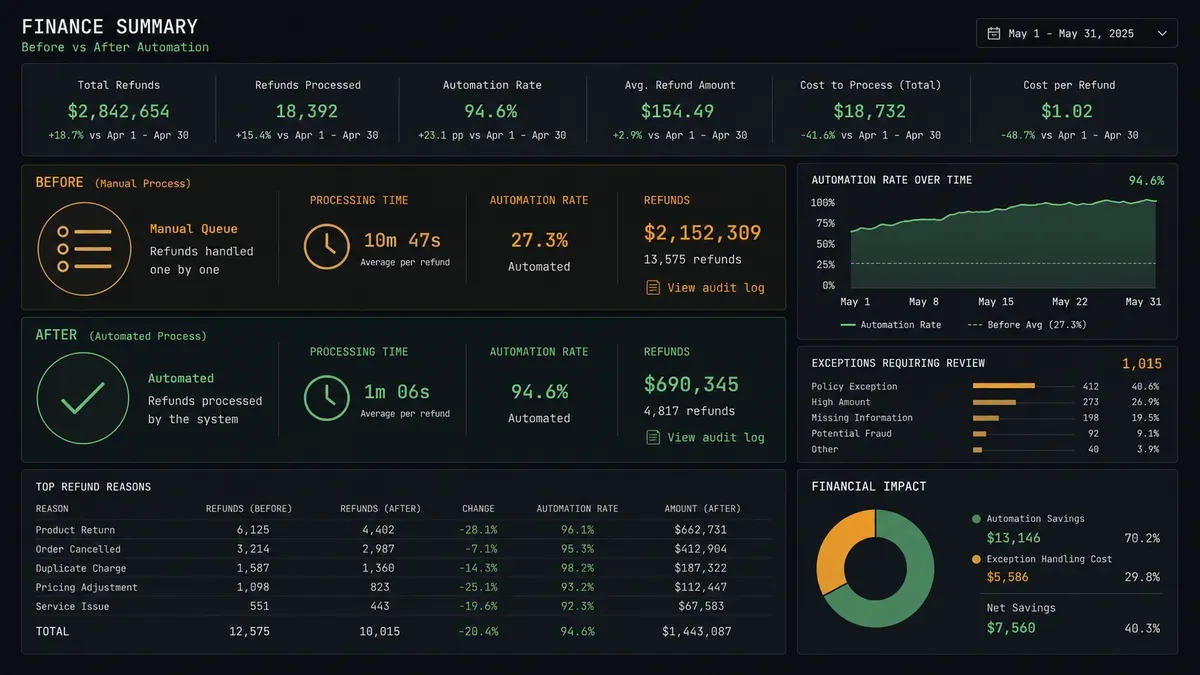Click the Before refunds amount $2,152,309

tap(703, 233)
